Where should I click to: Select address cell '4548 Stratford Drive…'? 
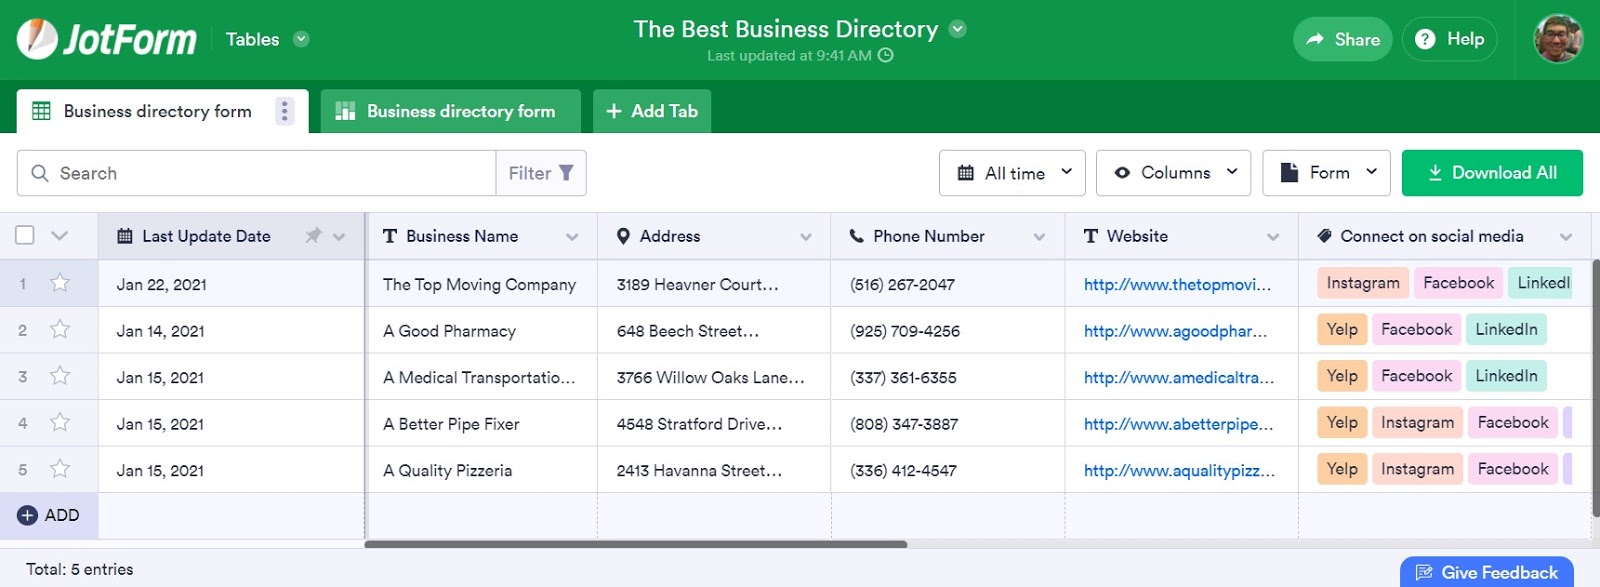pos(714,423)
